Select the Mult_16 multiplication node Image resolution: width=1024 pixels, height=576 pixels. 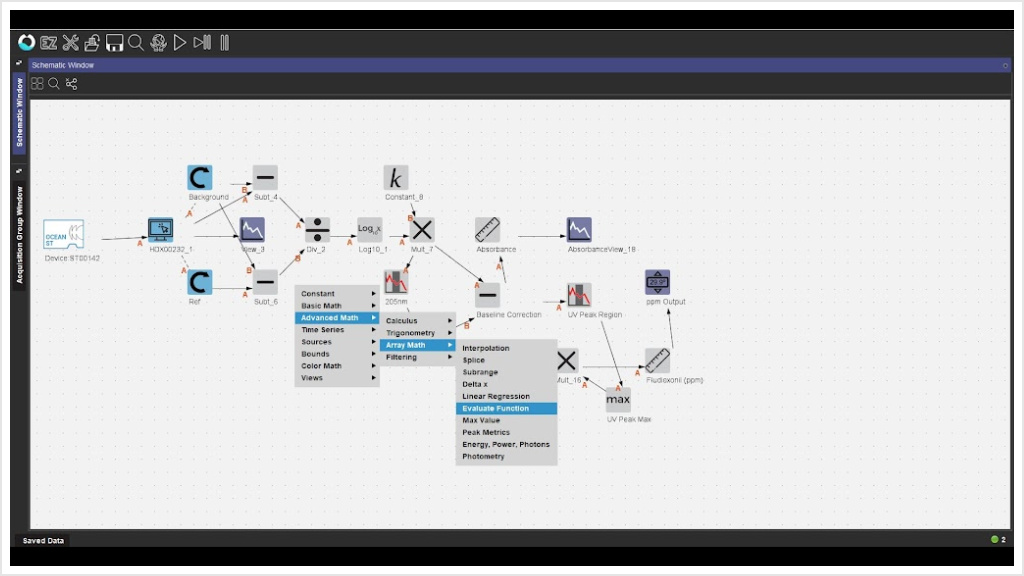tap(568, 360)
